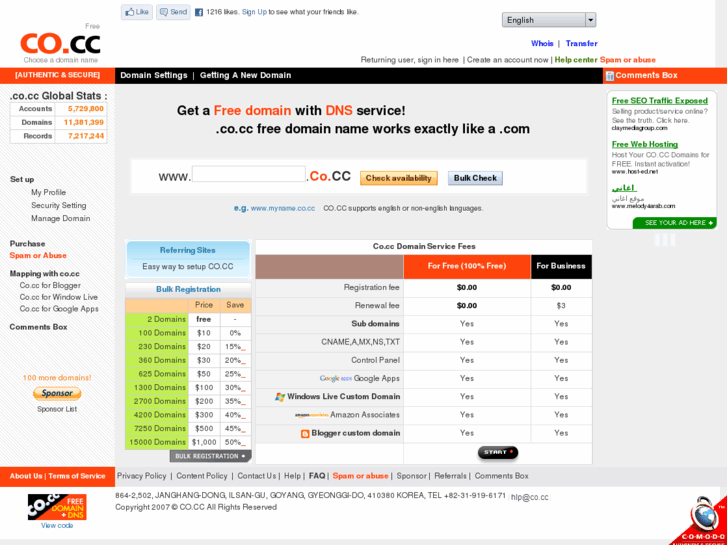Click About Us in footer
727x545 pixels.
(x=26, y=476)
